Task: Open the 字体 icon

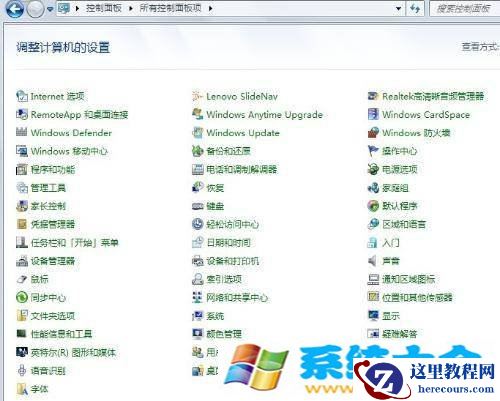Action: coord(22,389)
